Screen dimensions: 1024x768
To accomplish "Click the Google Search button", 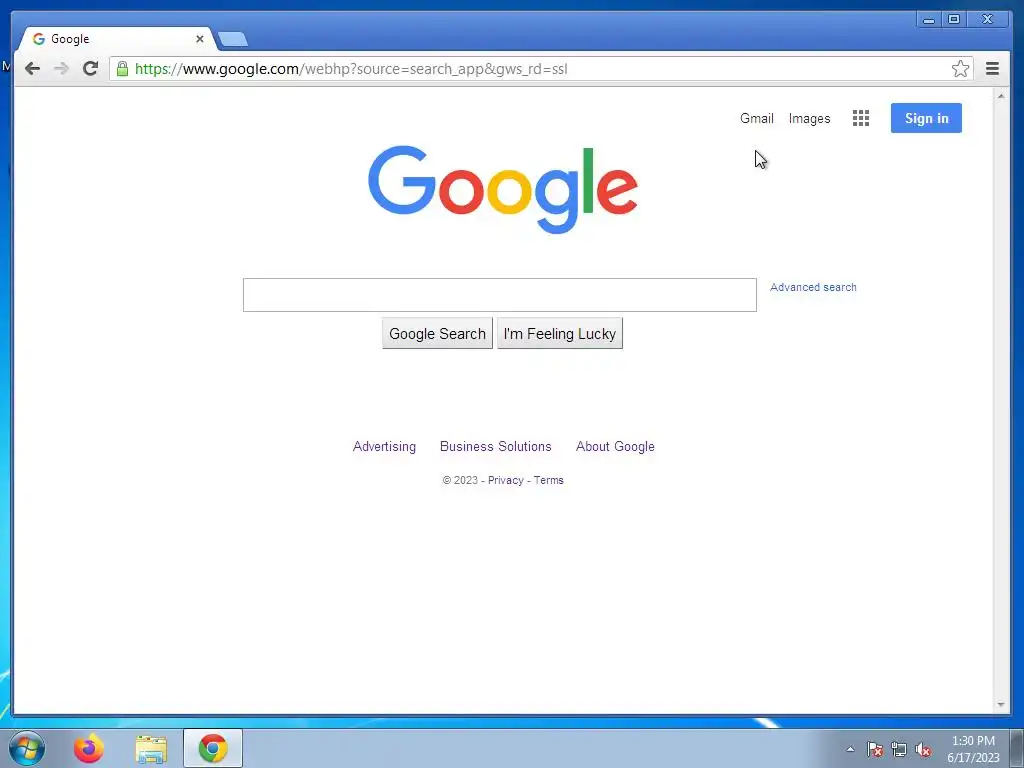I will [438, 334].
